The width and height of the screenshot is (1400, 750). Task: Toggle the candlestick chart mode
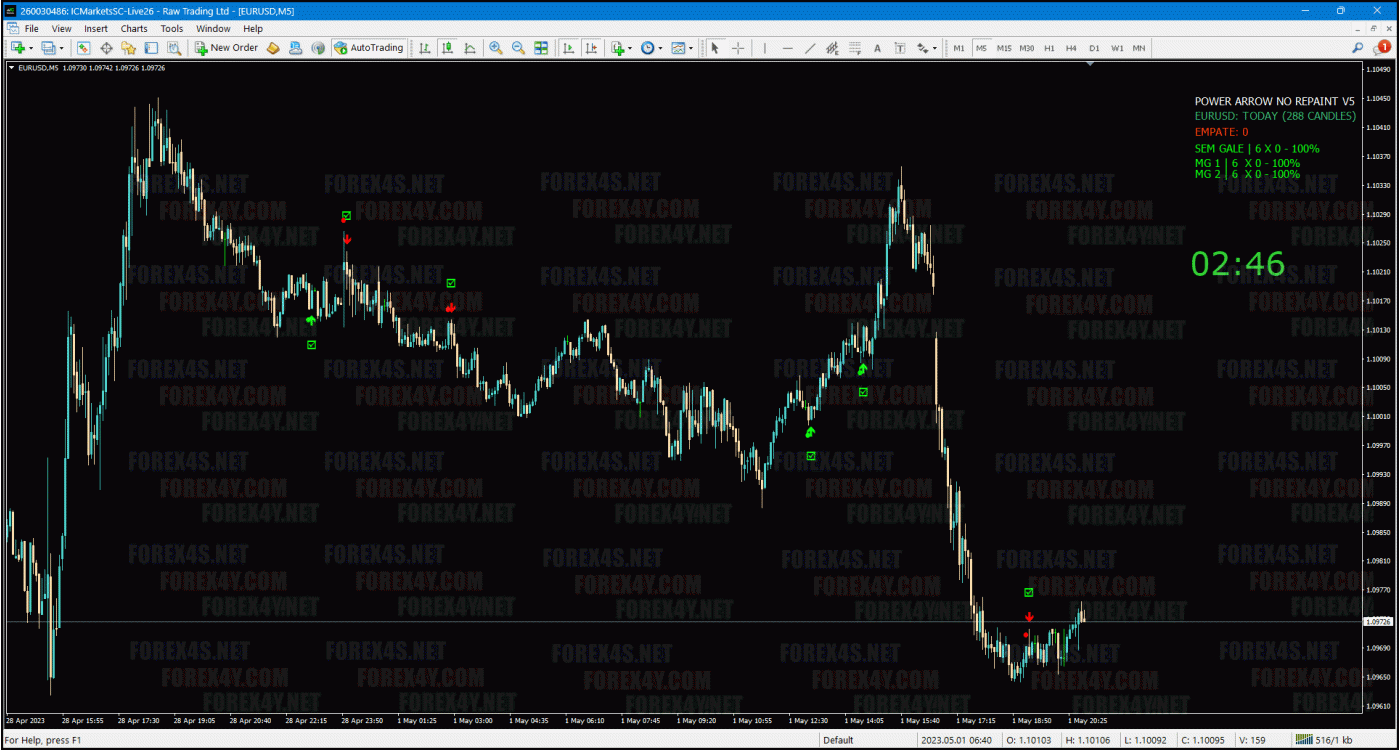447,48
